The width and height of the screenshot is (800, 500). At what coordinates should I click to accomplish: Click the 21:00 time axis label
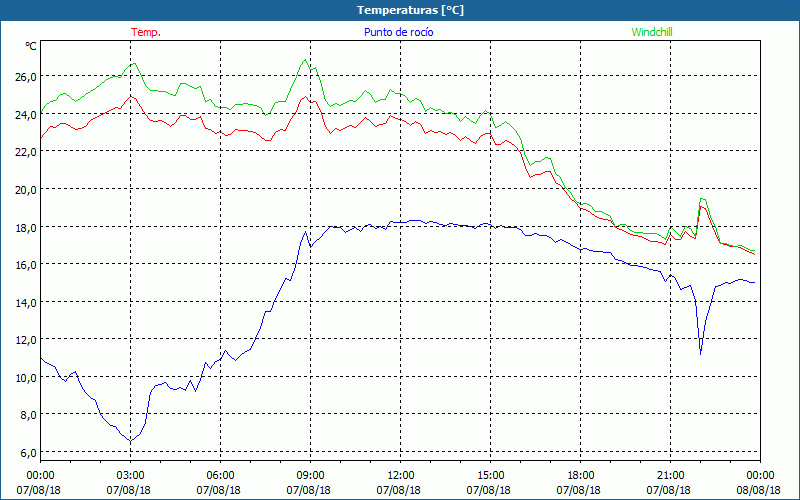(x=670, y=476)
